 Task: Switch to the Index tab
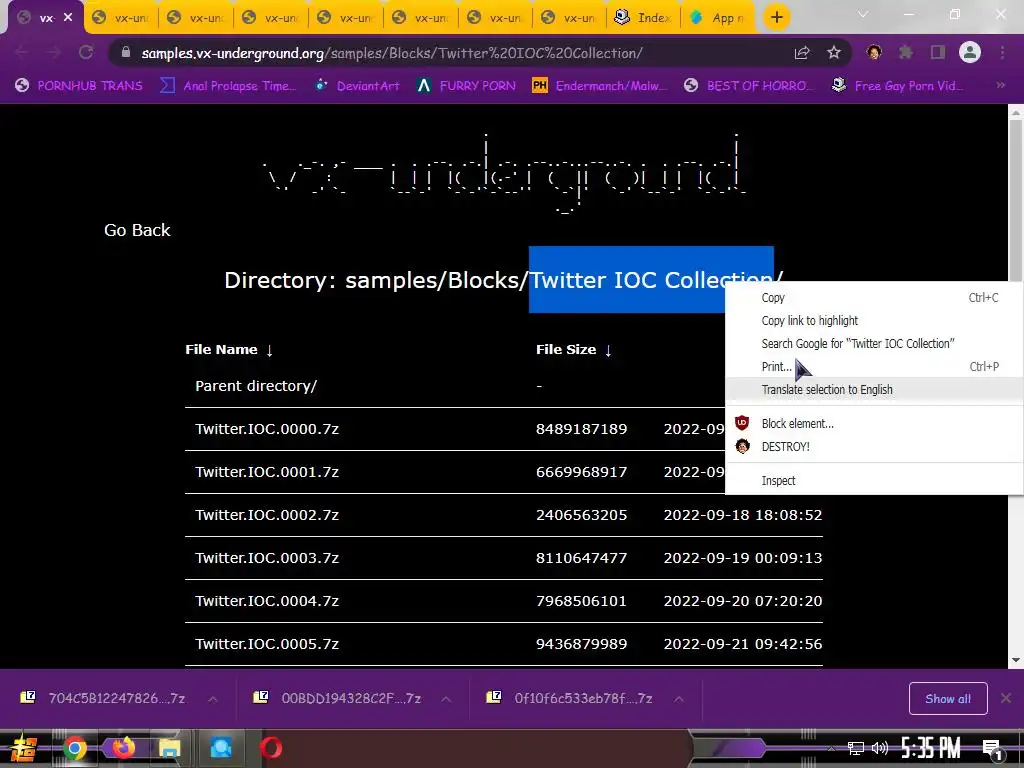(644, 18)
